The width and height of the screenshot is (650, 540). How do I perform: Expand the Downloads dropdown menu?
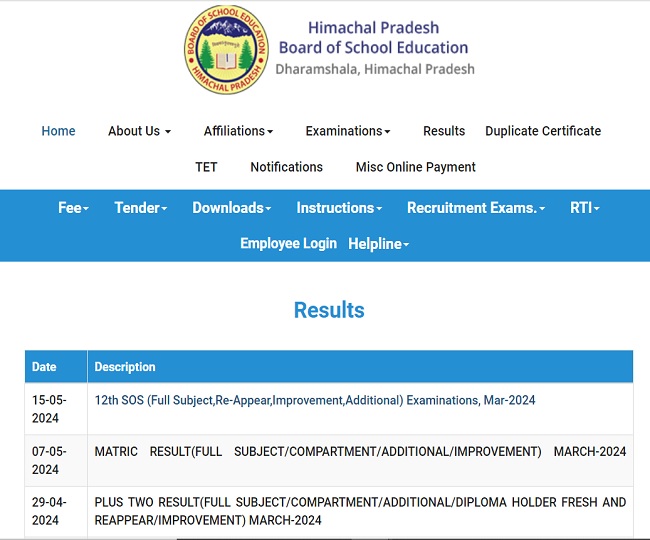[x=231, y=208]
